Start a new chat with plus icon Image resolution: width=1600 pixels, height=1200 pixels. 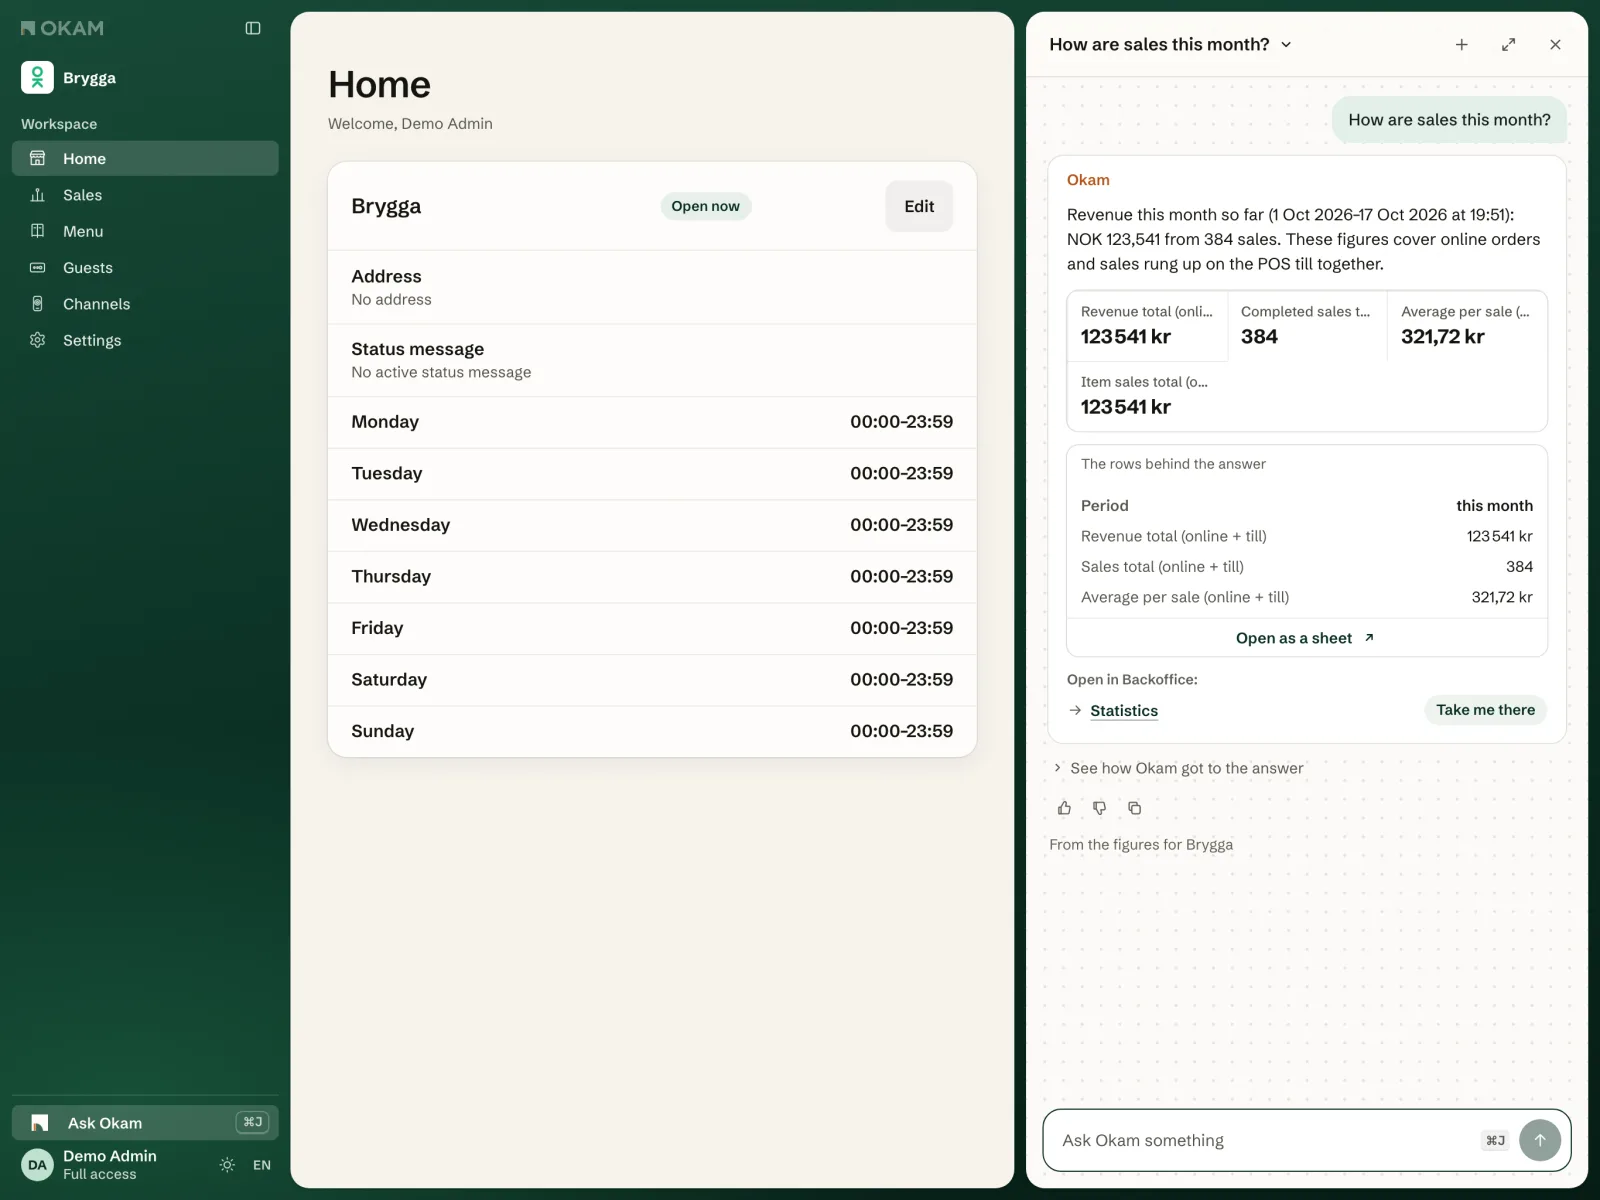pyautogui.click(x=1462, y=44)
